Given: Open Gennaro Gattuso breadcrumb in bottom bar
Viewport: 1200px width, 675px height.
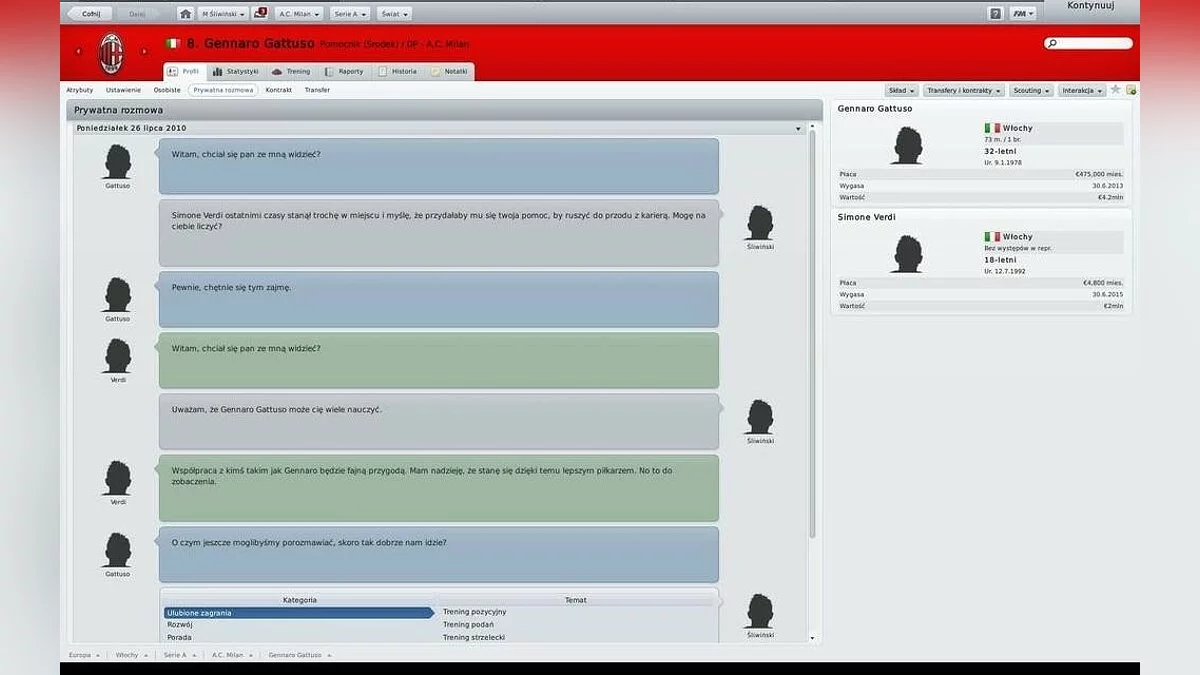Looking at the screenshot, I should [x=300, y=655].
